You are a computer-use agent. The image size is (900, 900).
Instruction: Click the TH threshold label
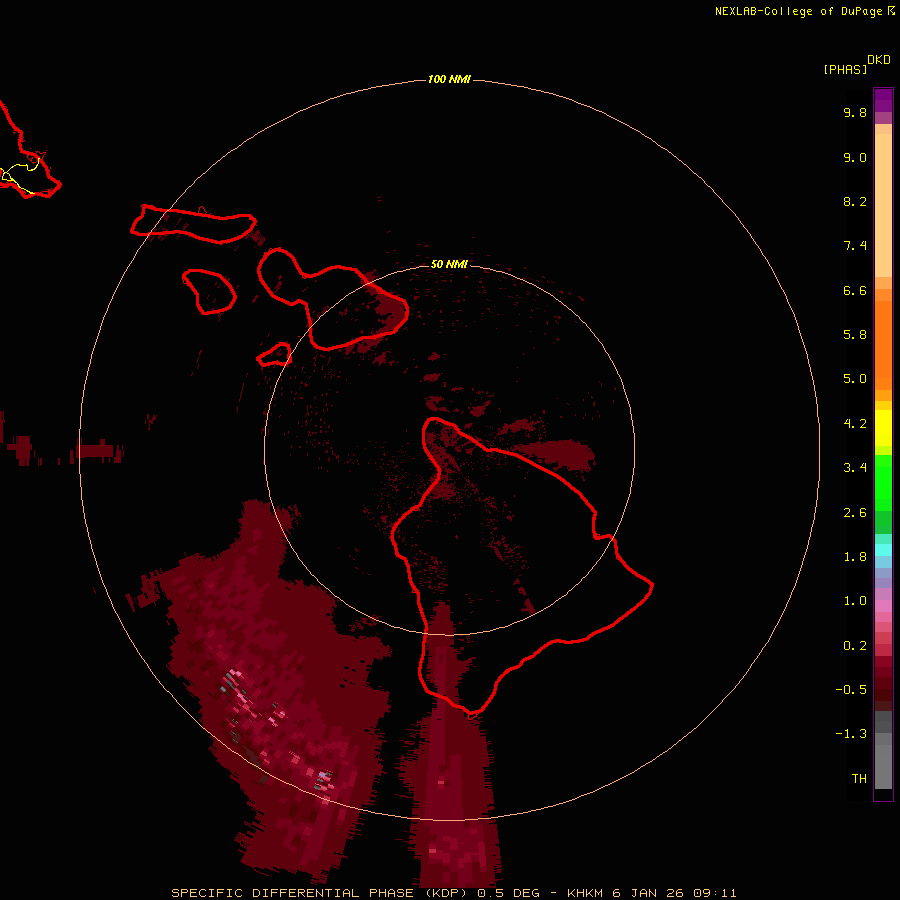coord(859,779)
